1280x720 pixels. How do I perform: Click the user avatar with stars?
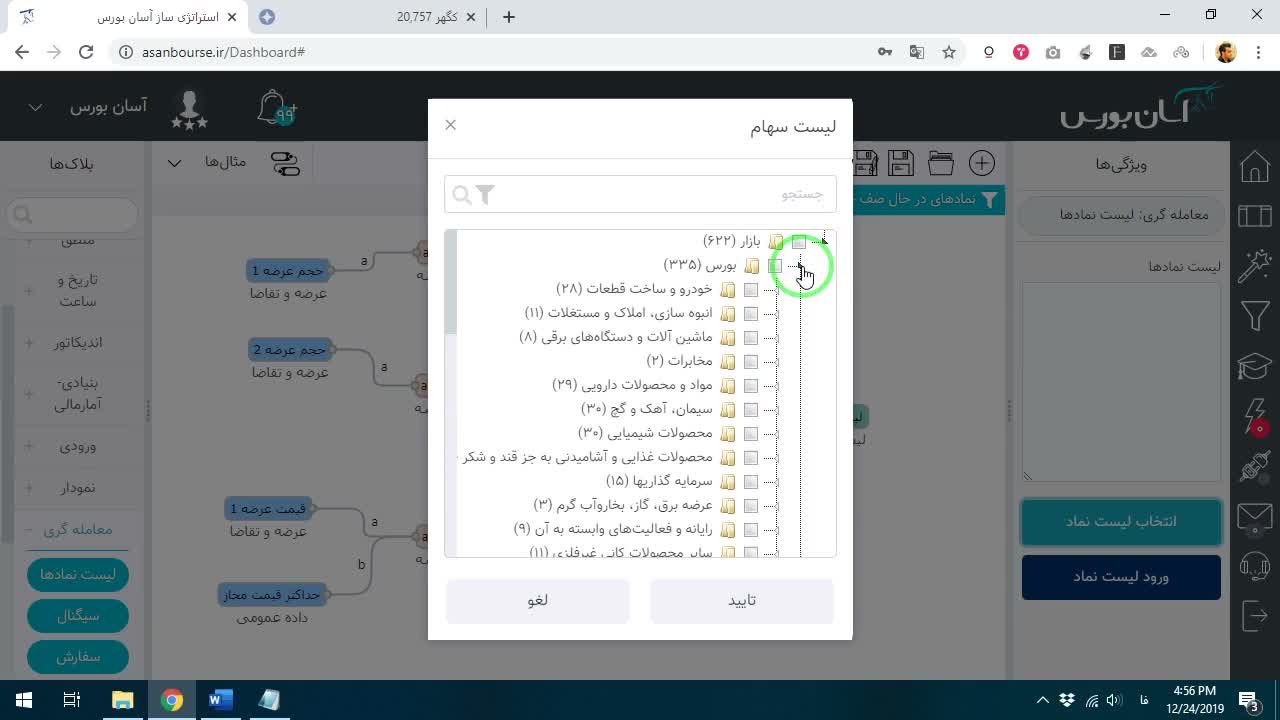pos(189,108)
